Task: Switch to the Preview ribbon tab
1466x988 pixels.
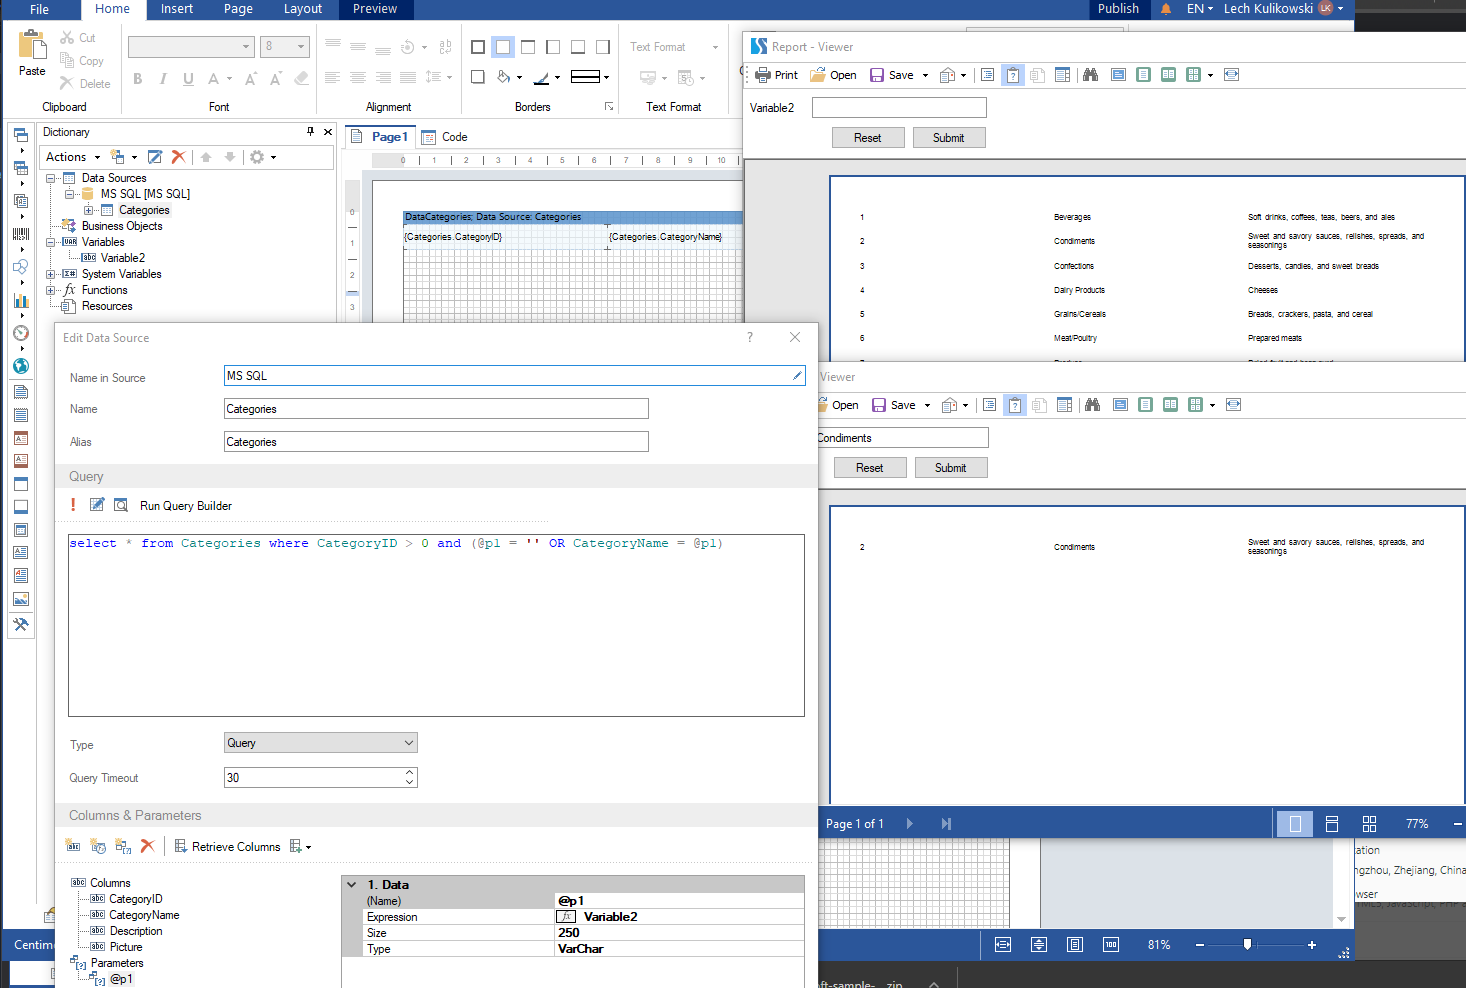Action: click(375, 9)
